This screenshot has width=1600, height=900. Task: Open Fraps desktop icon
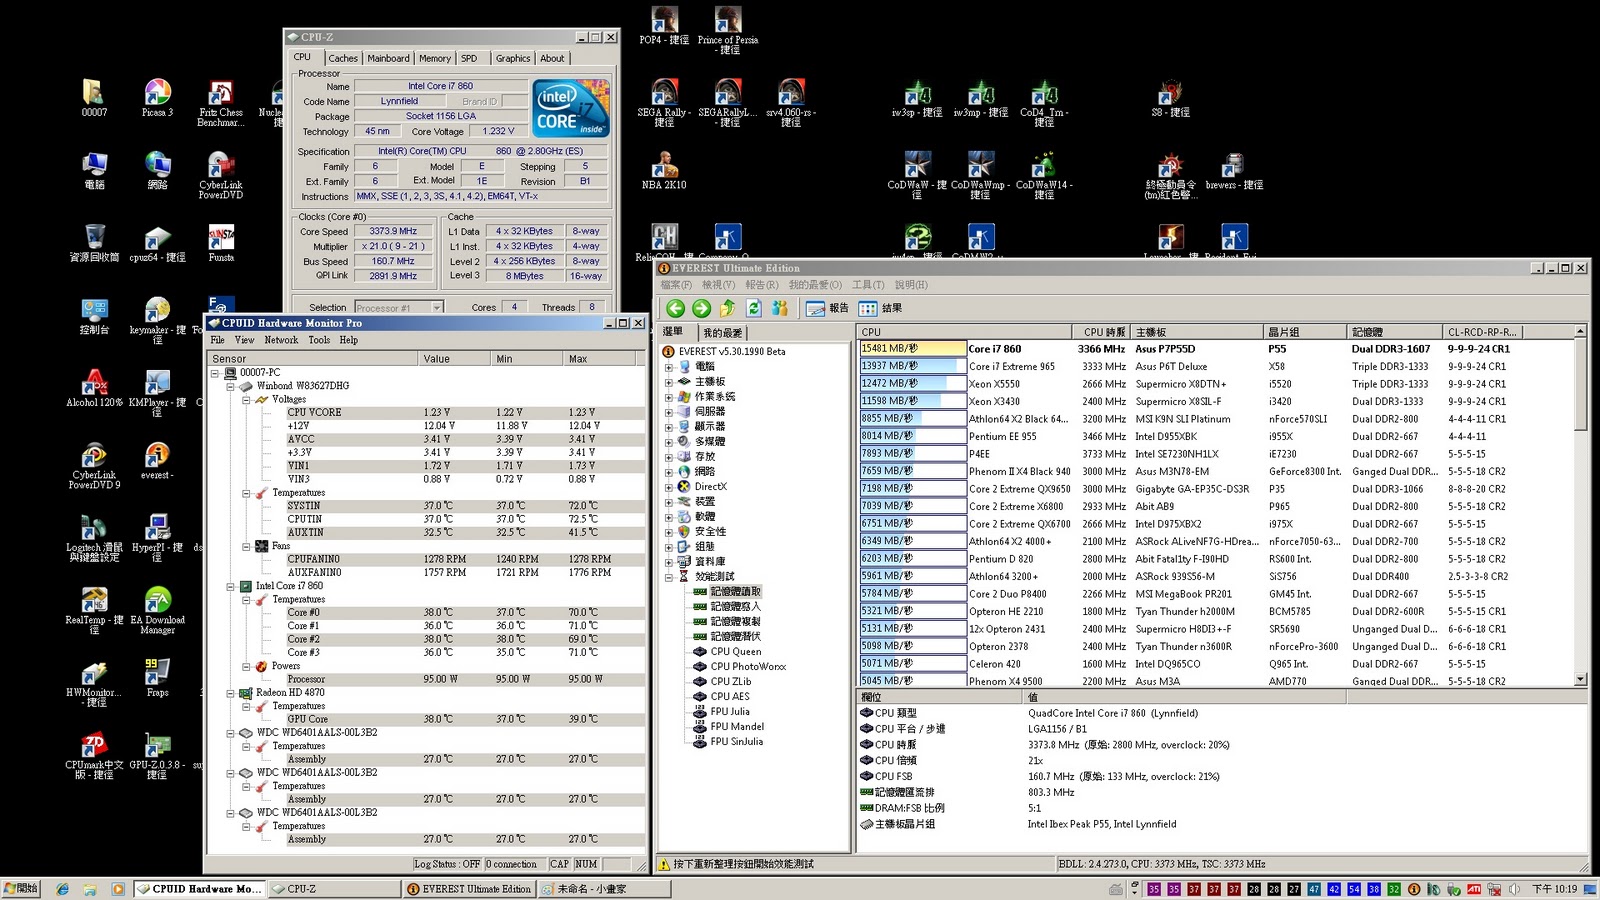157,678
